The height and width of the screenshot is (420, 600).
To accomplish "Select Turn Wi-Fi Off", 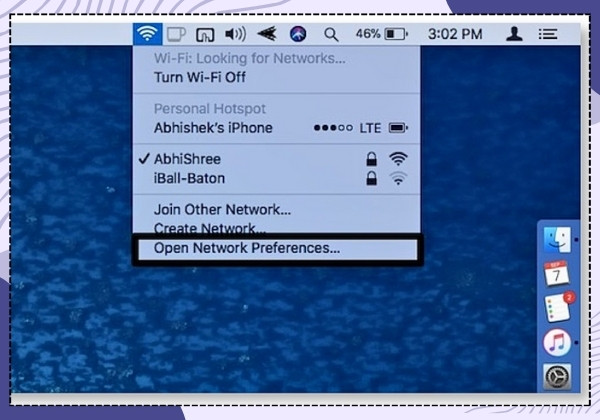I will 276,77.
